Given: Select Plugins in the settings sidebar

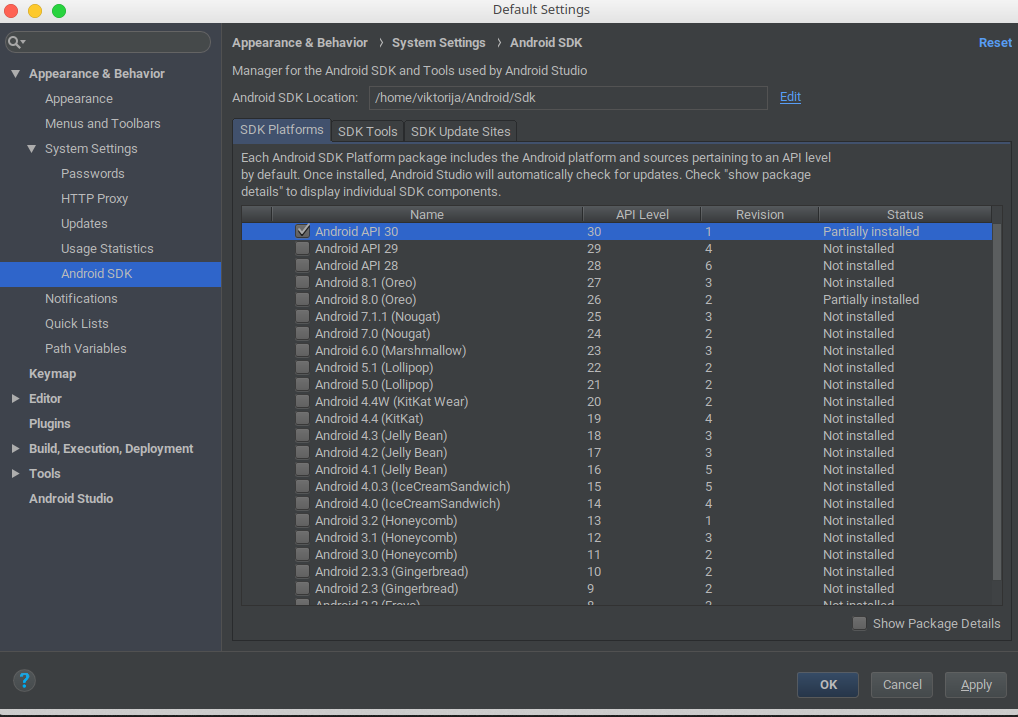Looking at the screenshot, I should 50,424.
